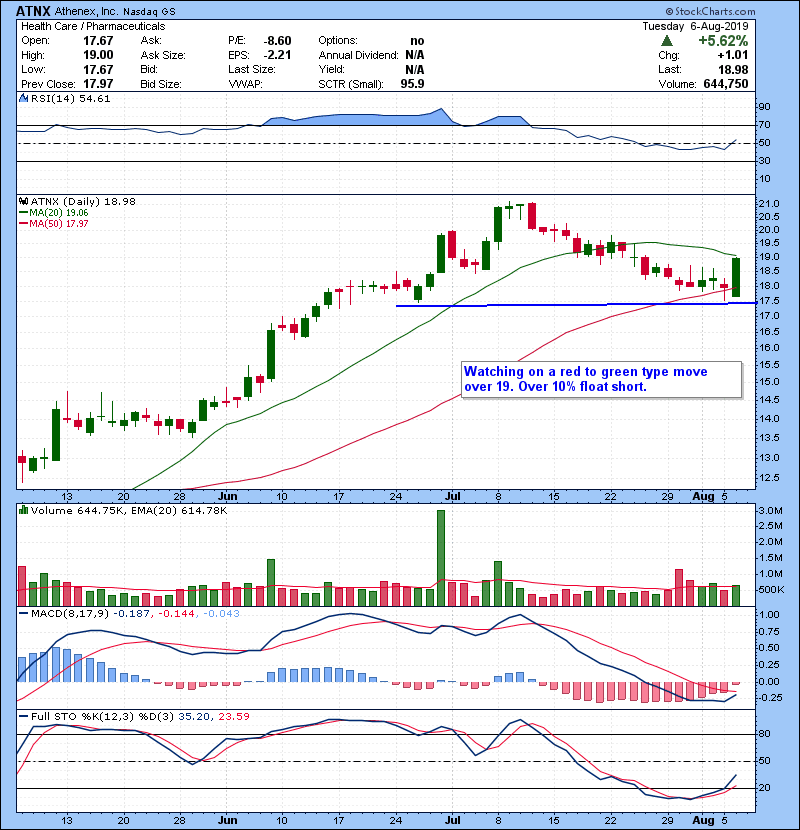Click the red MA(50) legend line marker
The width and height of the screenshot is (800, 830).
pos(23,224)
